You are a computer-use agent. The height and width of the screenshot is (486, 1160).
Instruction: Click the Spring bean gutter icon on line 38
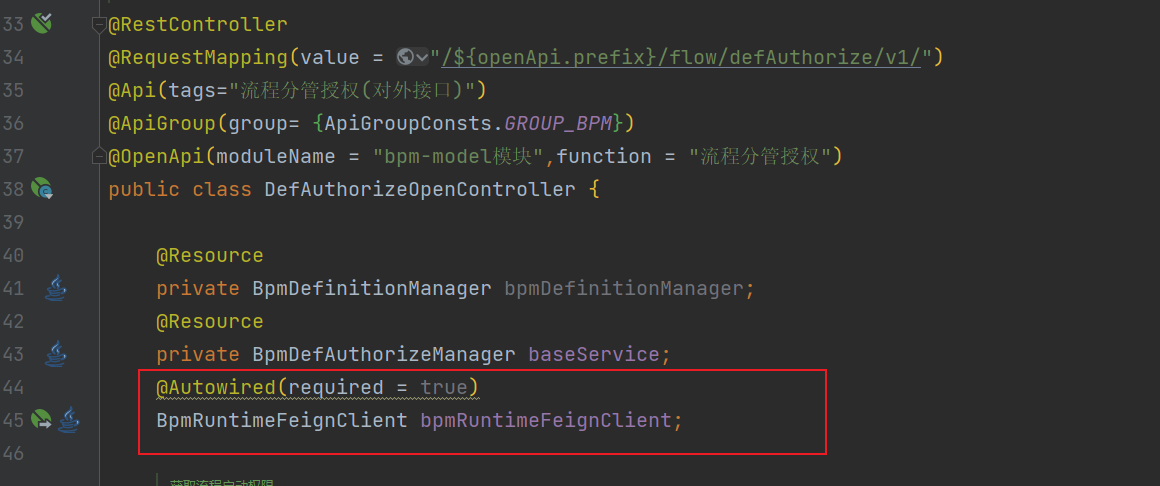(42, 188)
